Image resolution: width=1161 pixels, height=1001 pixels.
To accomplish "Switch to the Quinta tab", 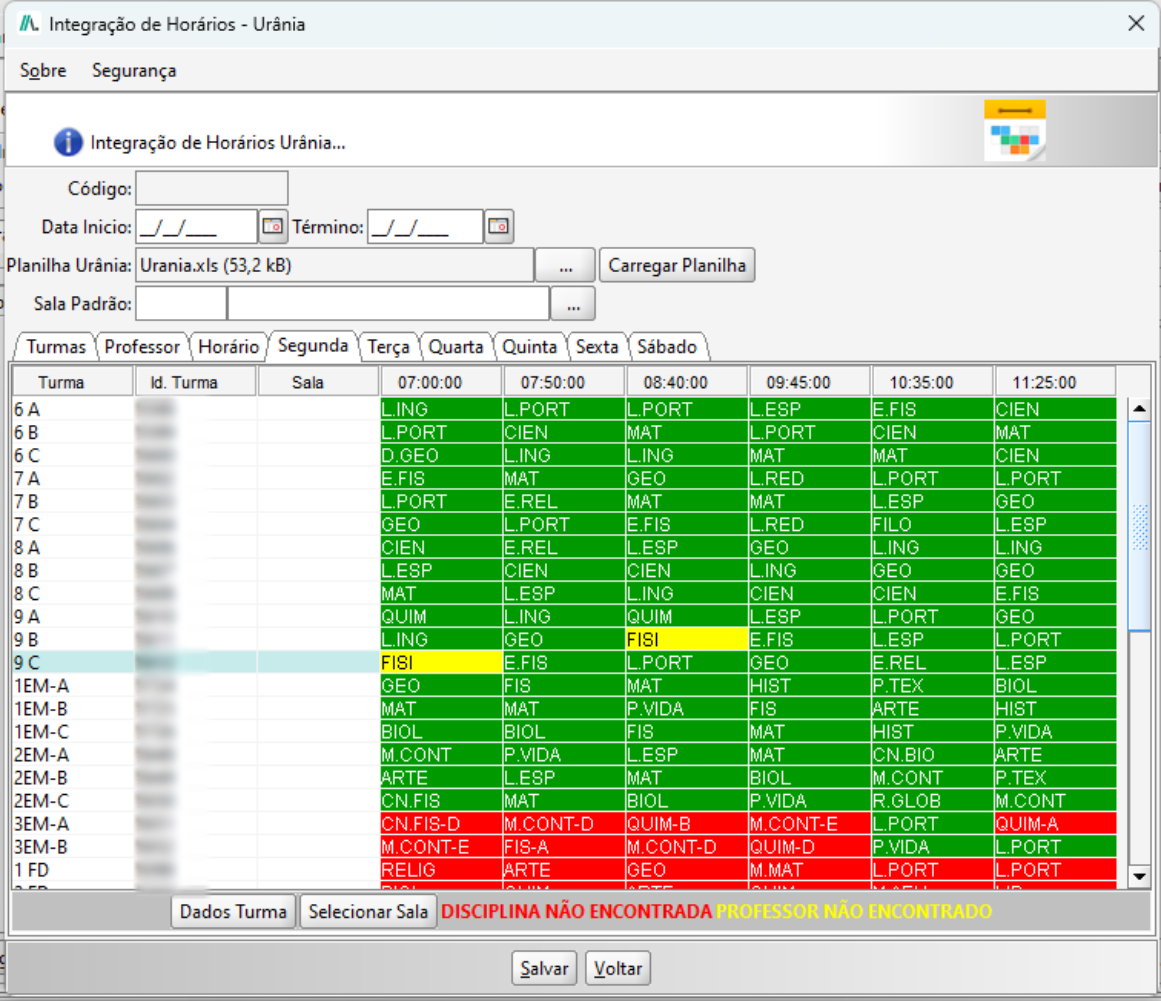I will (x=529, y=346).
